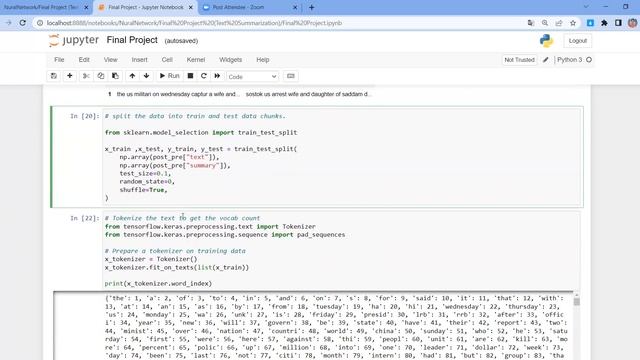Move selected cell up arrow
640x360 pixels.
(x=132, y=76)
